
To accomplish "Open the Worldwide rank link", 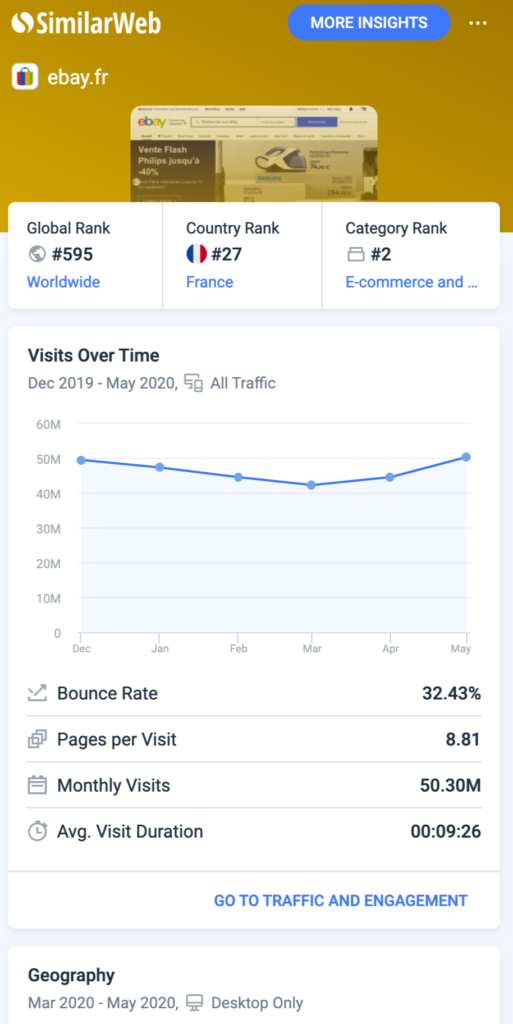I will click(63, 282).
